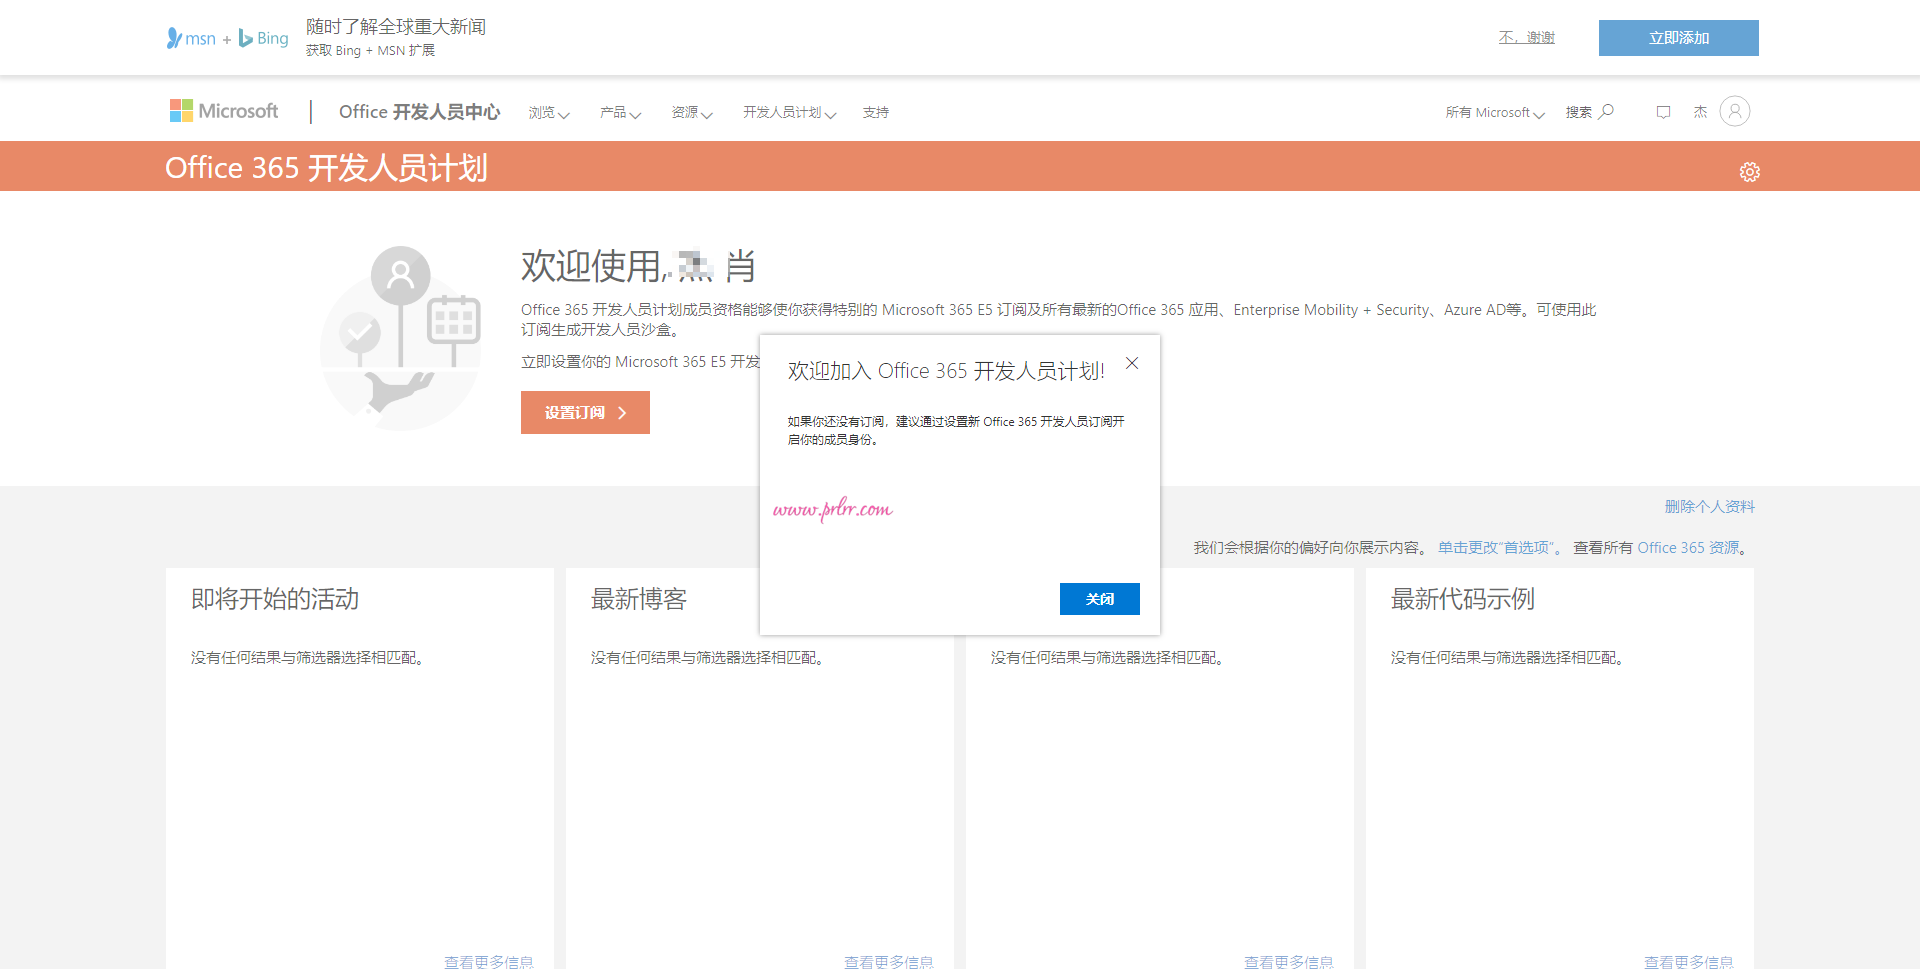This screenshot has height=969, width=1920.
Task: Click the 设置订阅 button
Action: coord(585,412)
